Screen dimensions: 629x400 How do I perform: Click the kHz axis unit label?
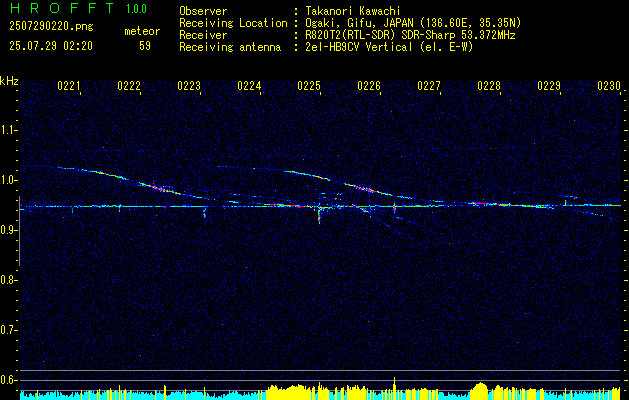coord(9,81)
